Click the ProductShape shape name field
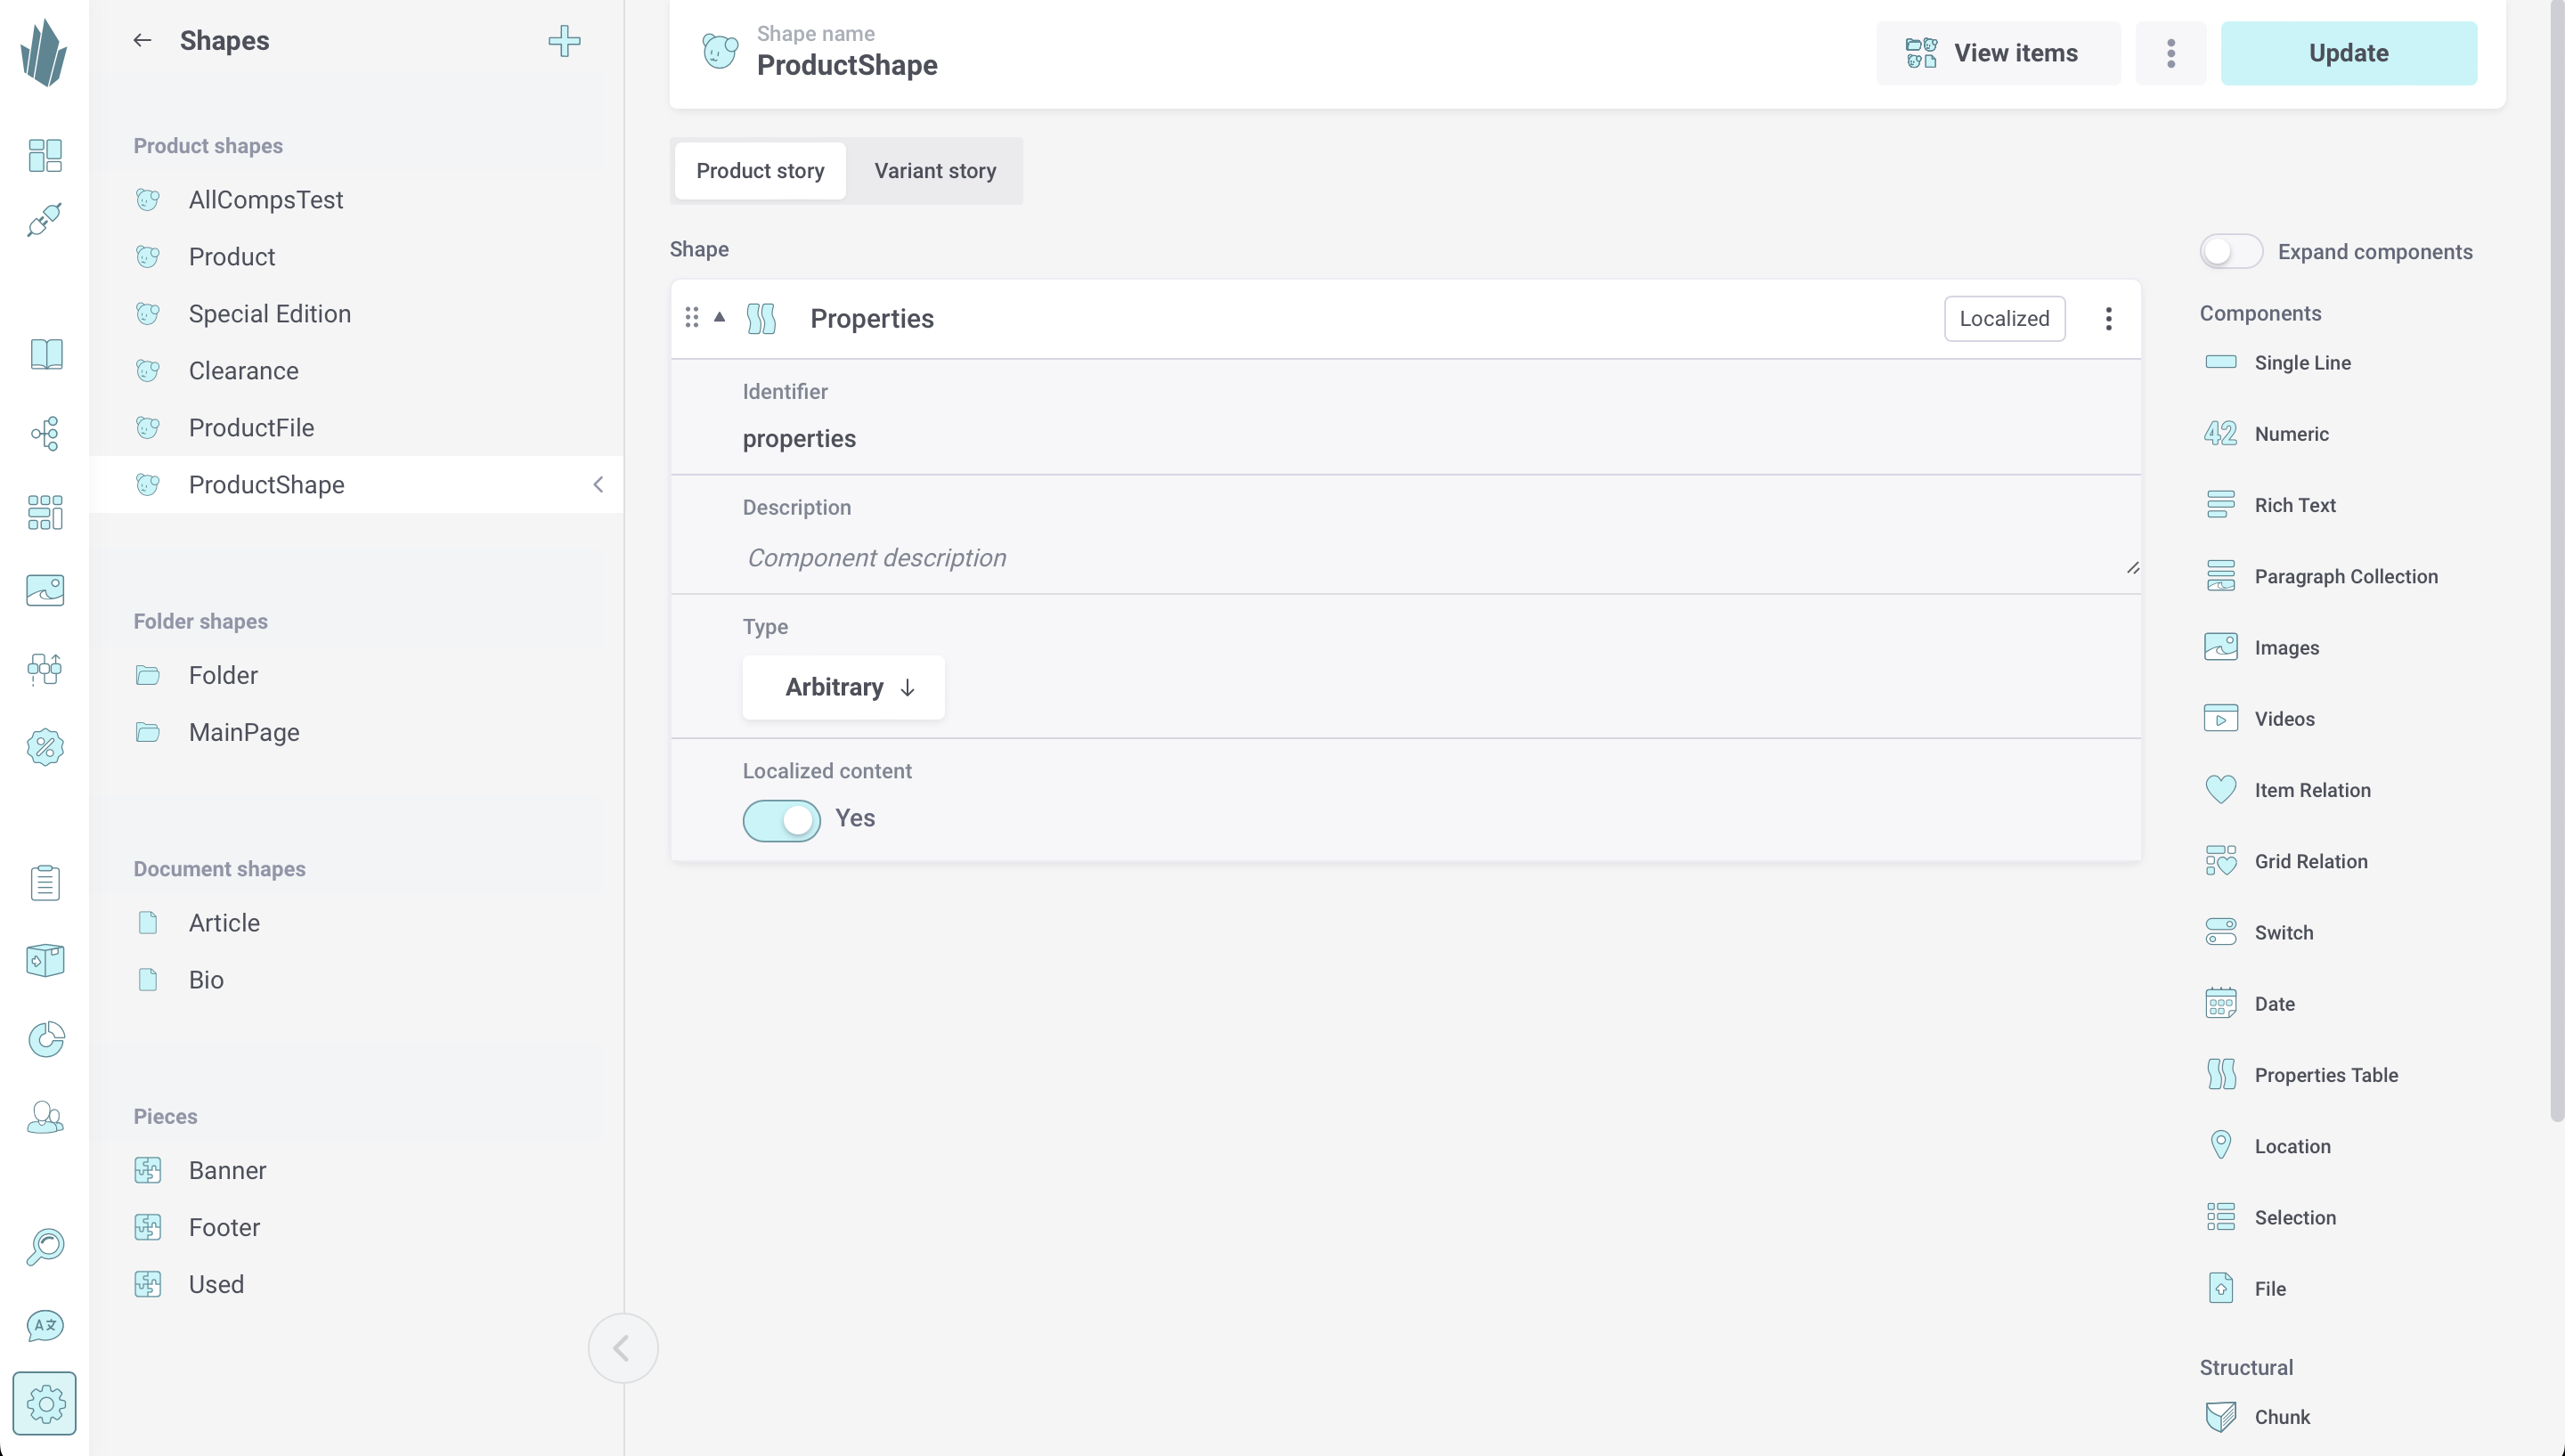Screen dimensions: 2565x1456 [847, 65]
